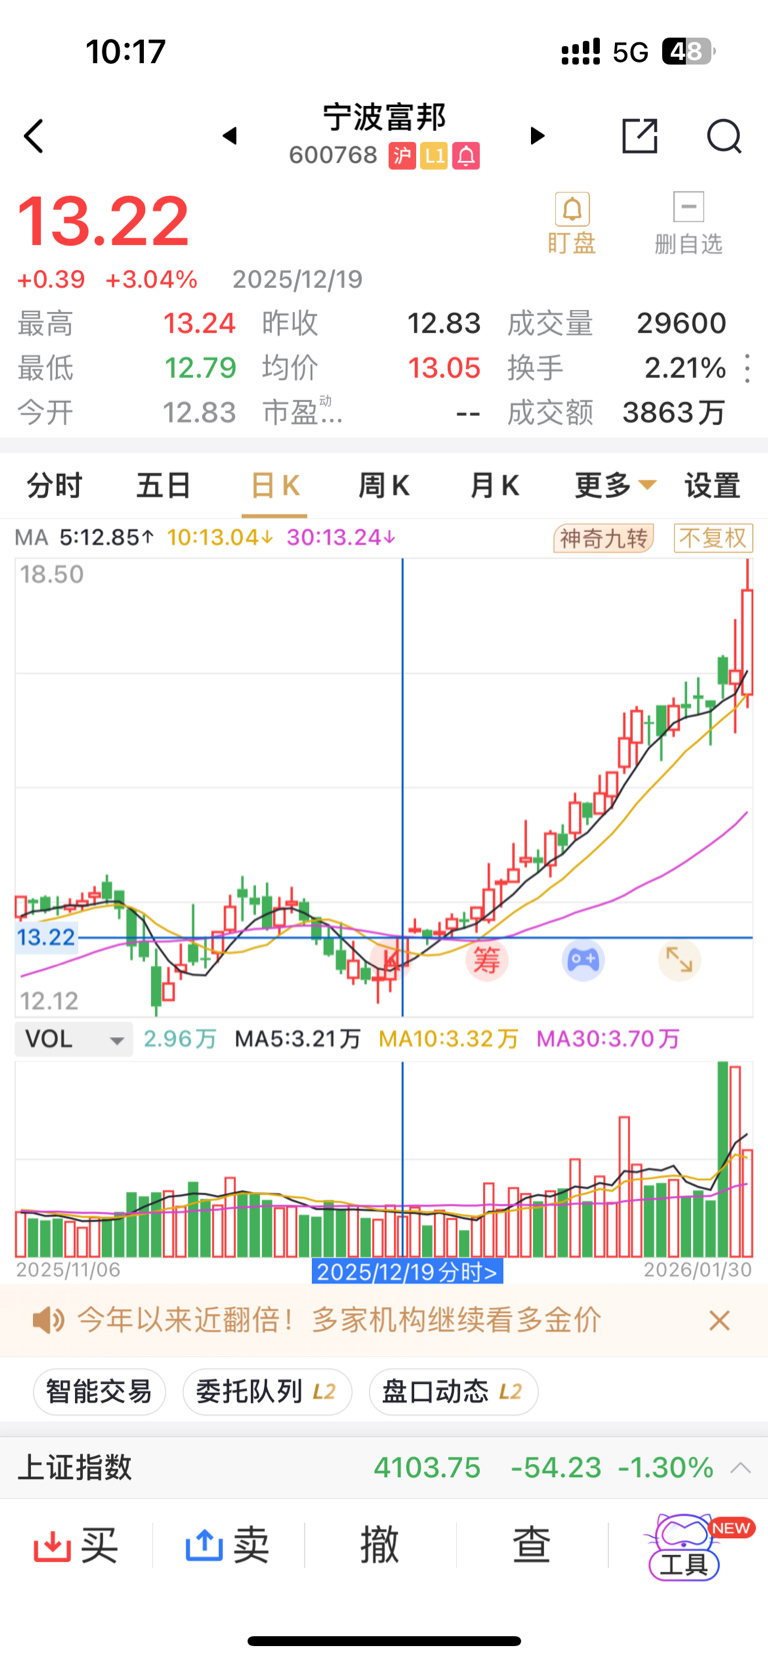Tap the pink alert bell badge
The image size is (768, 1663).
[x=466, y=156]
